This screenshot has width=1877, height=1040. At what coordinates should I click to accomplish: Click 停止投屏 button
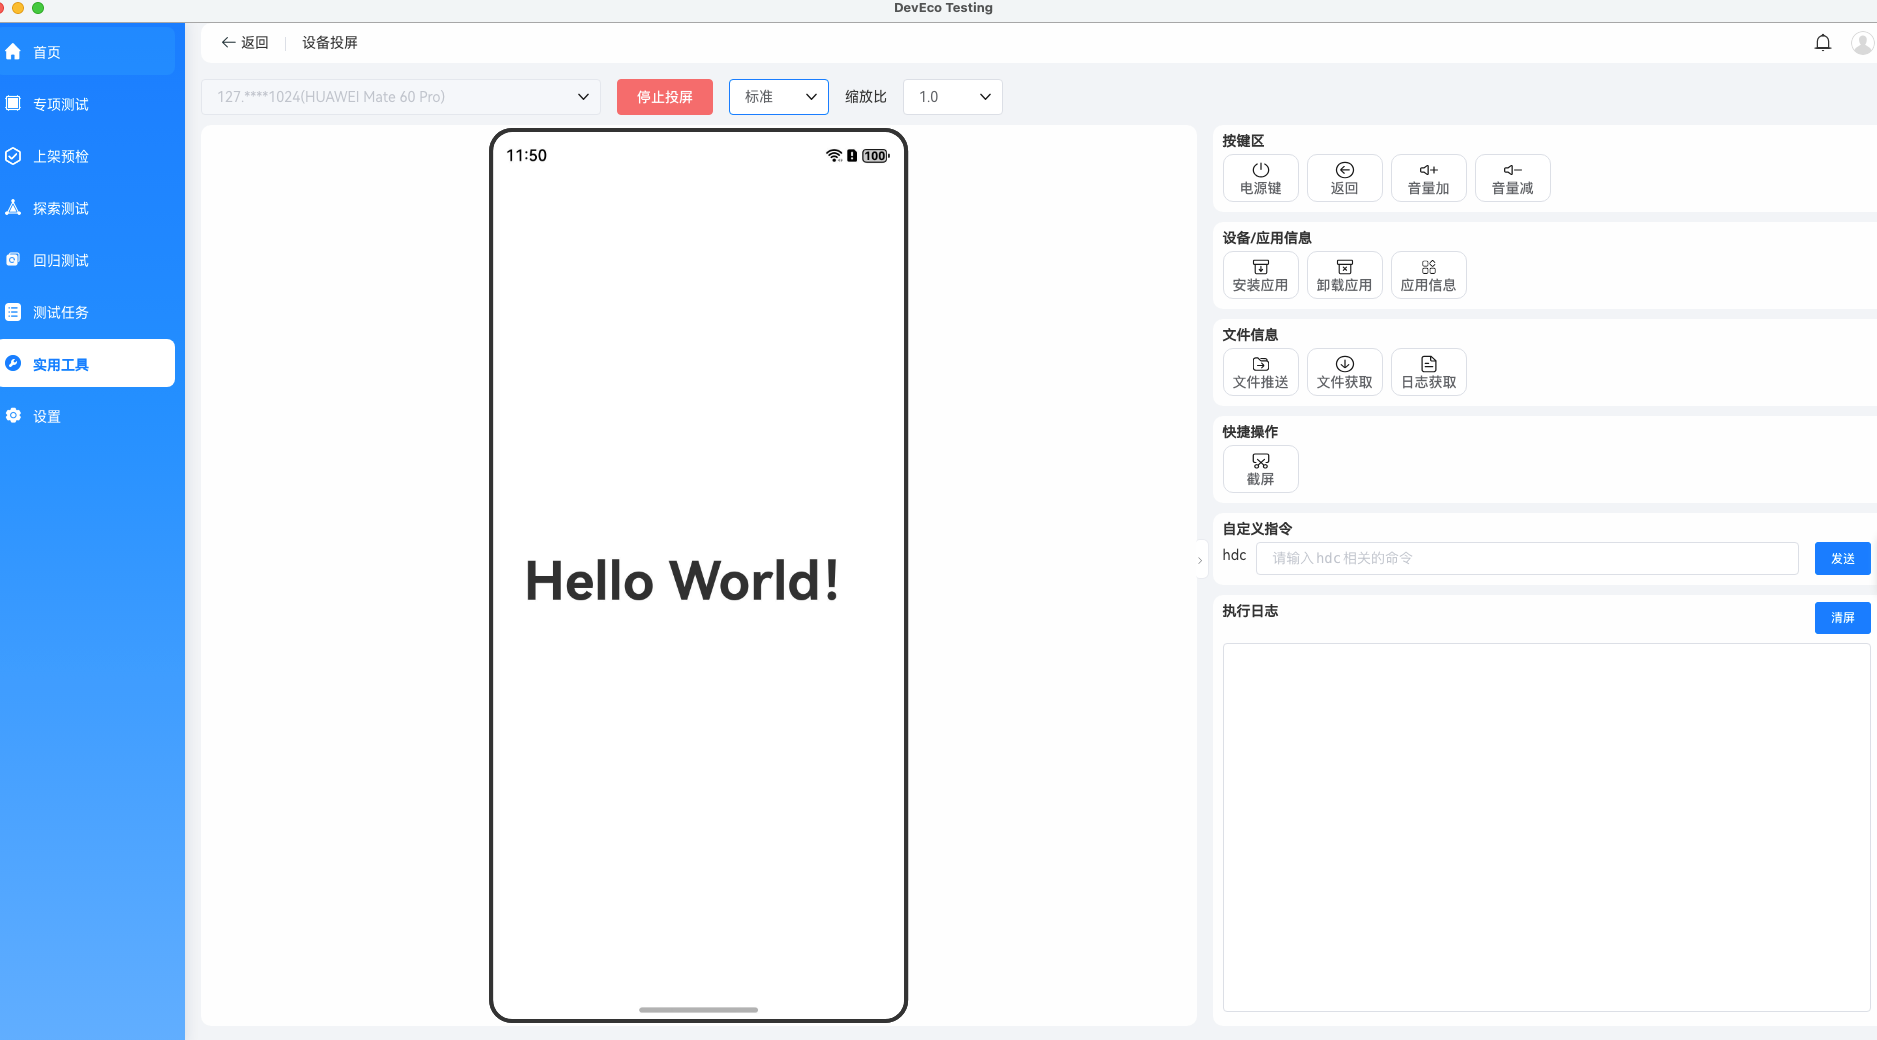pos(665,97)
